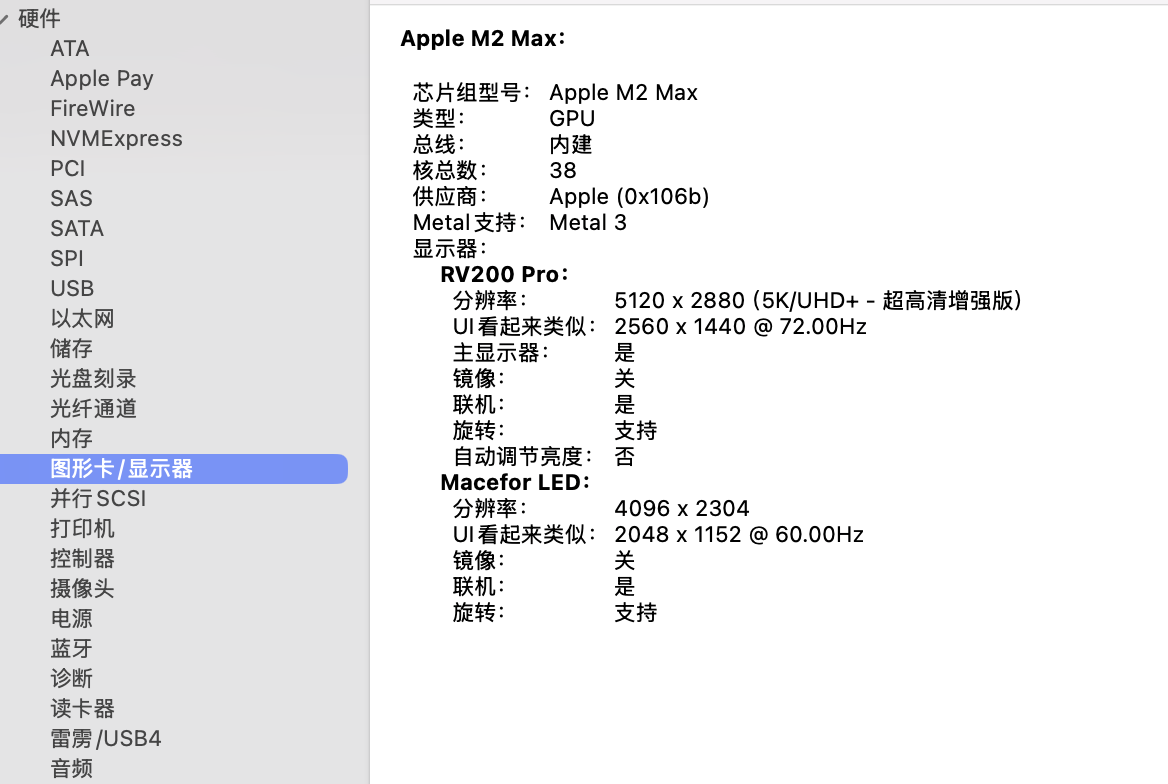Open the 控制器 sidebar entry
The image size is (1168, 784).
pyautogui.click(x=82, y=558)
